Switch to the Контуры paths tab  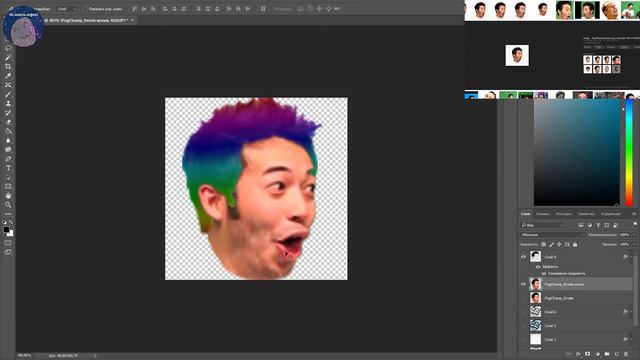[564, 214]
